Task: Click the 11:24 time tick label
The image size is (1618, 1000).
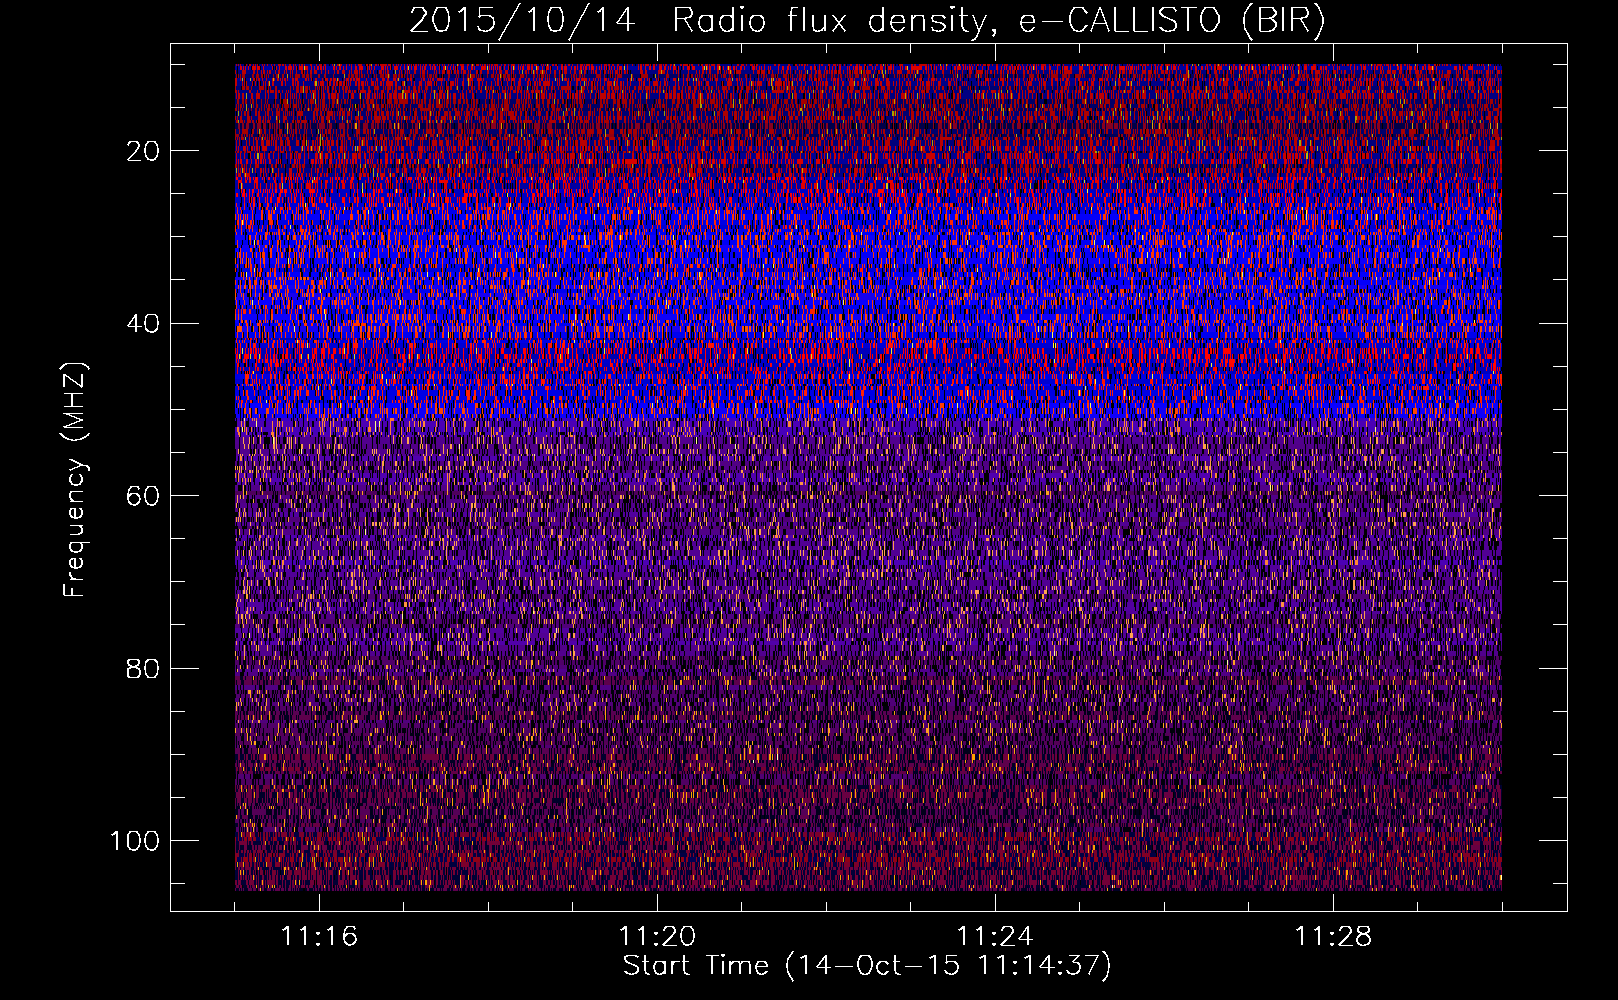Action: tap(995, 937)
